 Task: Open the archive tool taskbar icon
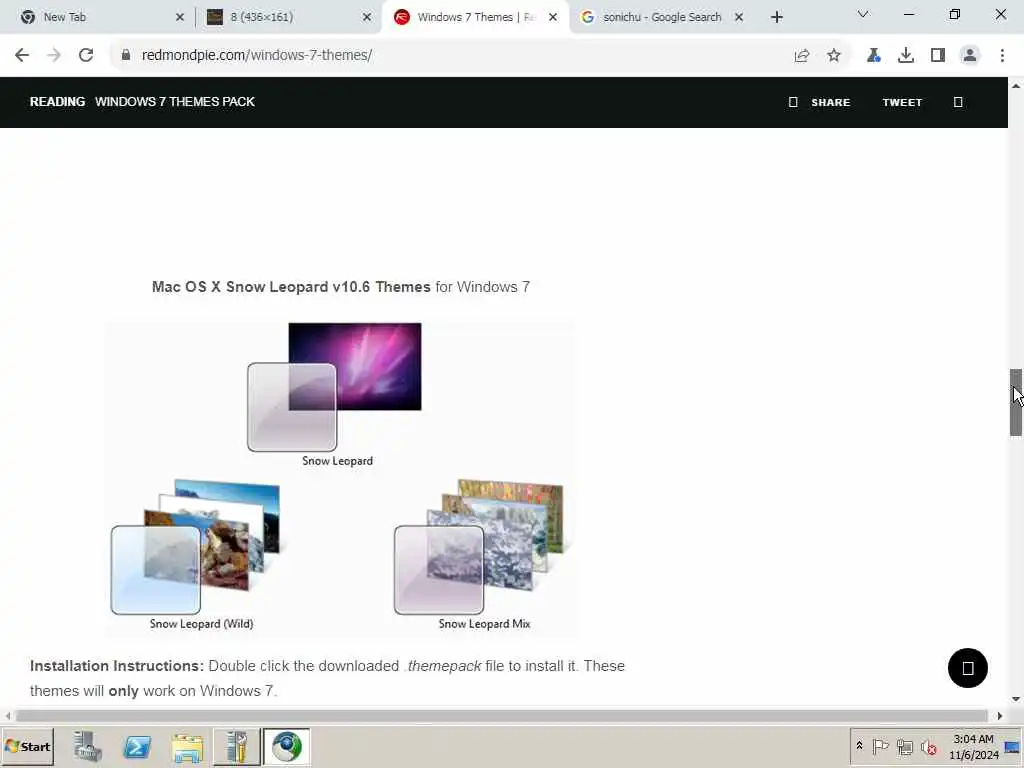pos(236,746)
